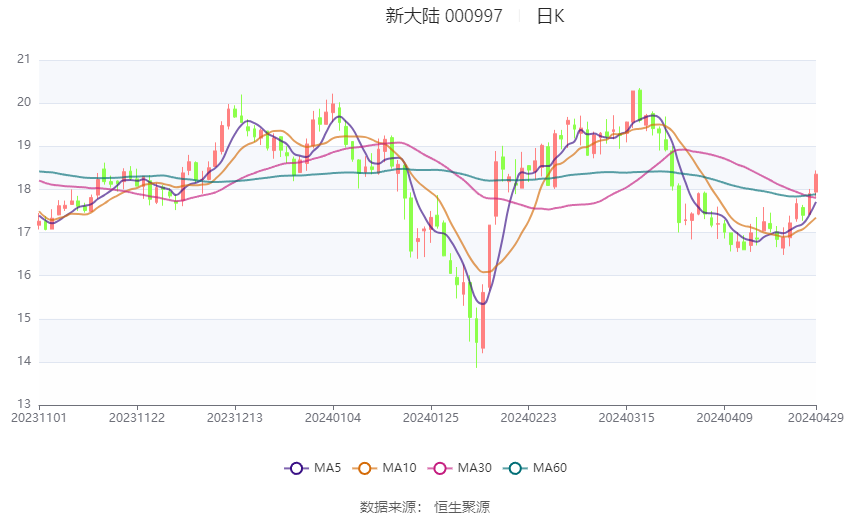Click the 20231213 date axis label
850x517 pixels.
pos(235,418)
